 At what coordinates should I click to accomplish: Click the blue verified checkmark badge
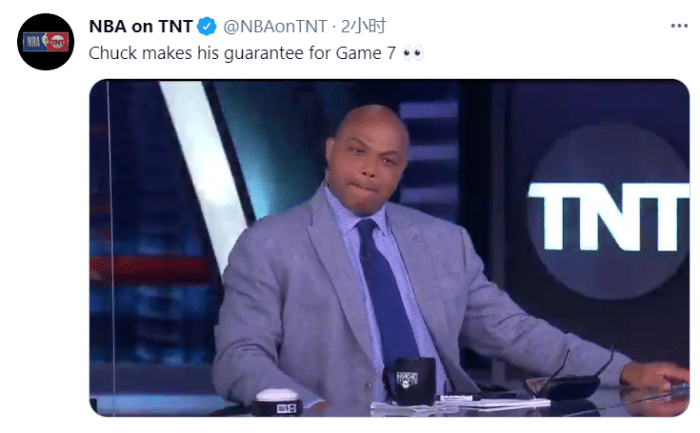click(x=207, y=26)
